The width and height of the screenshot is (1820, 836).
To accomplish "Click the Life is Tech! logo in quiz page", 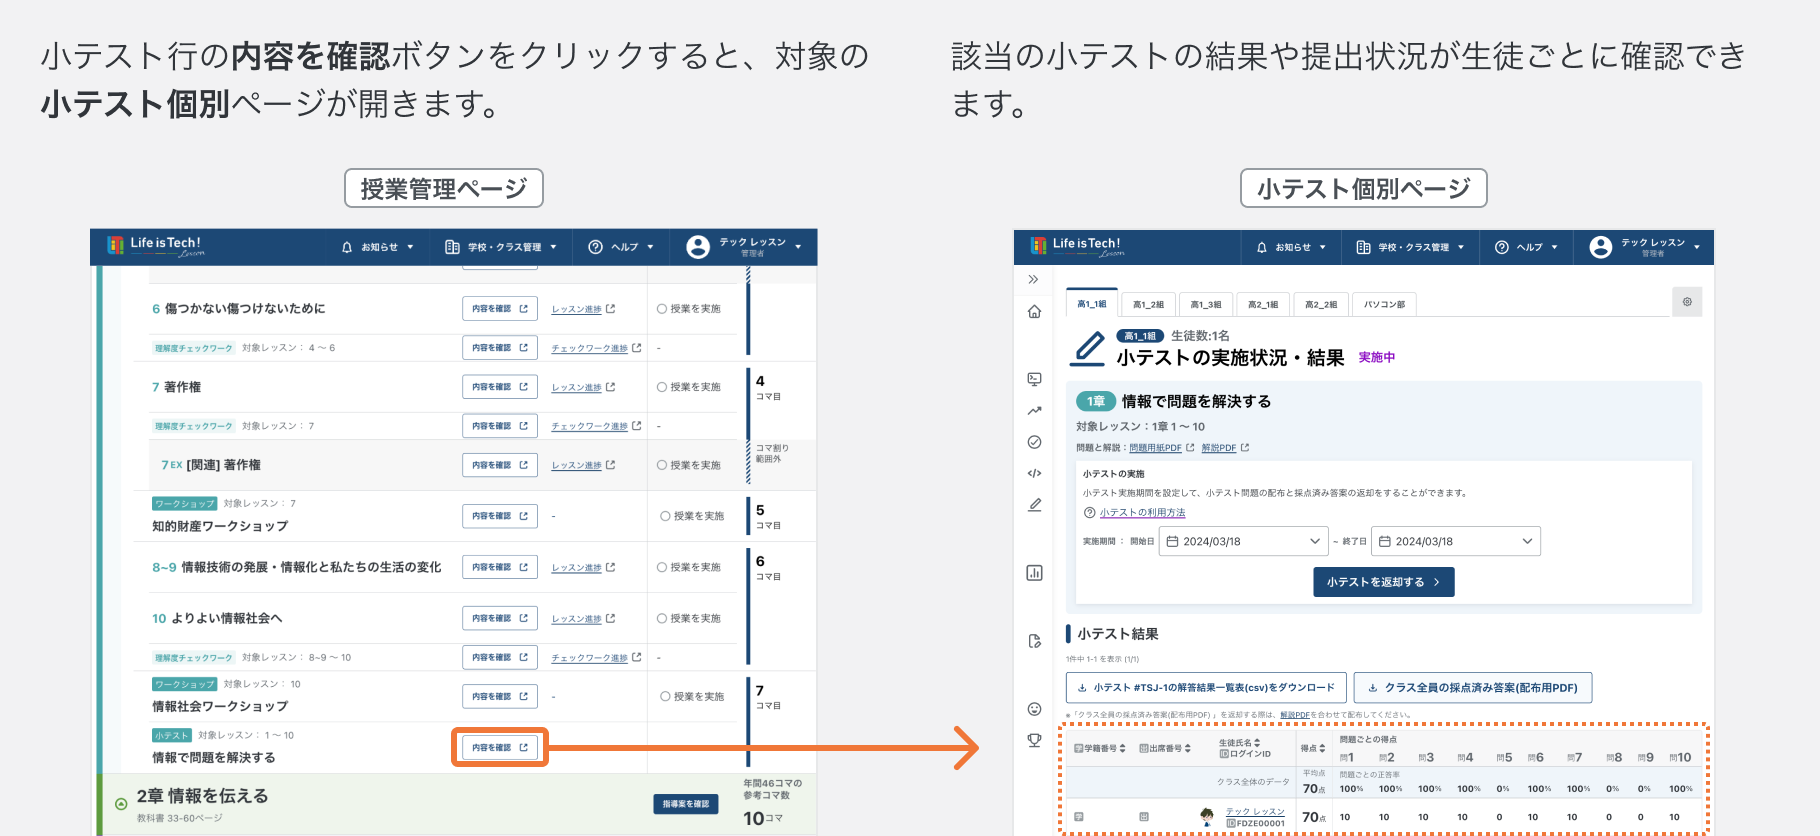I will 1075,246.
